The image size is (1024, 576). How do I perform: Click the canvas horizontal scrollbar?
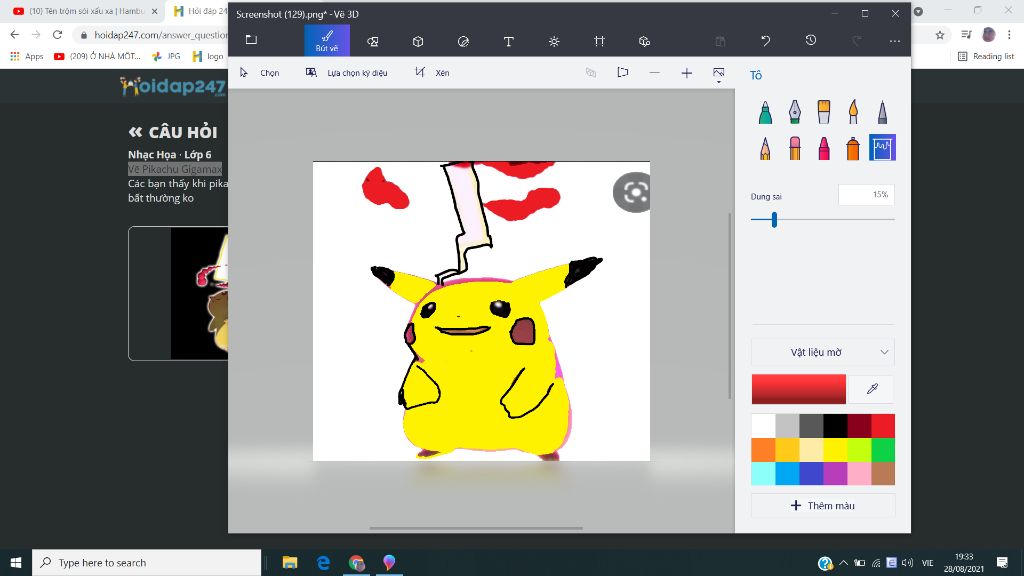476,528
